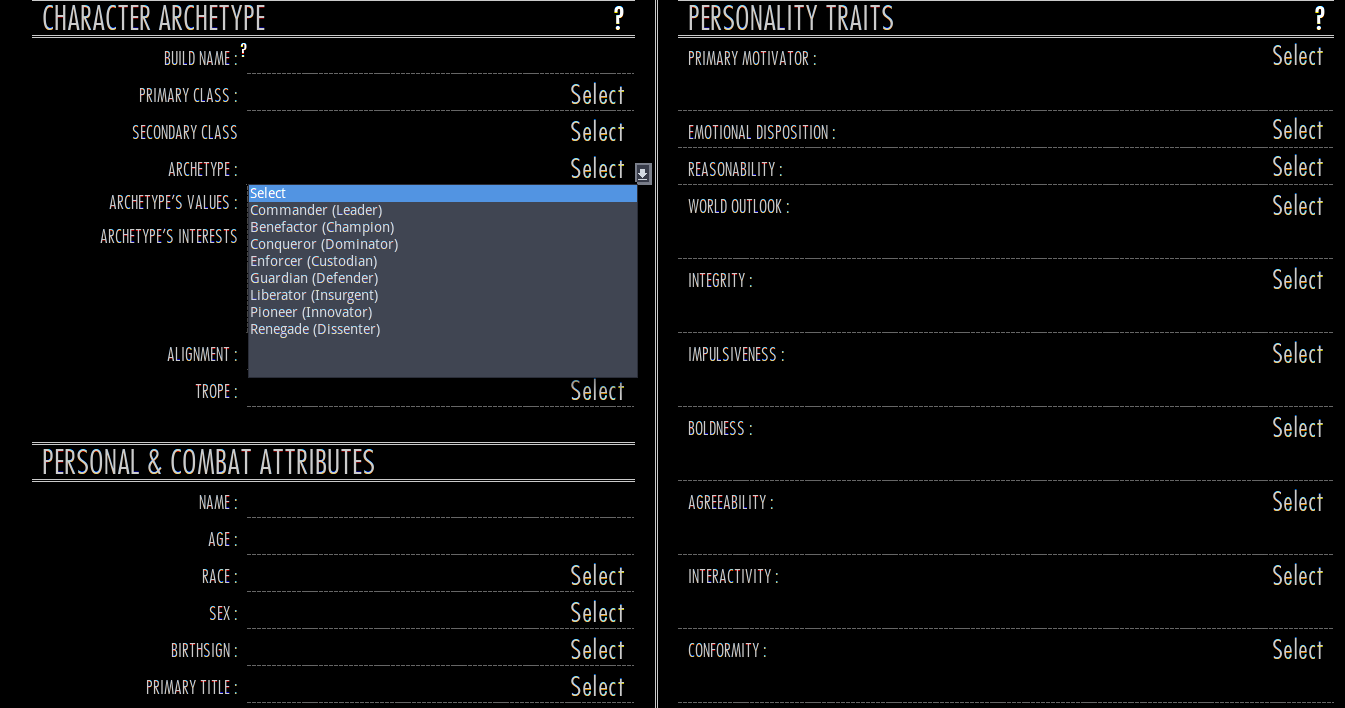Open the Birthsign dropdown

597,650
